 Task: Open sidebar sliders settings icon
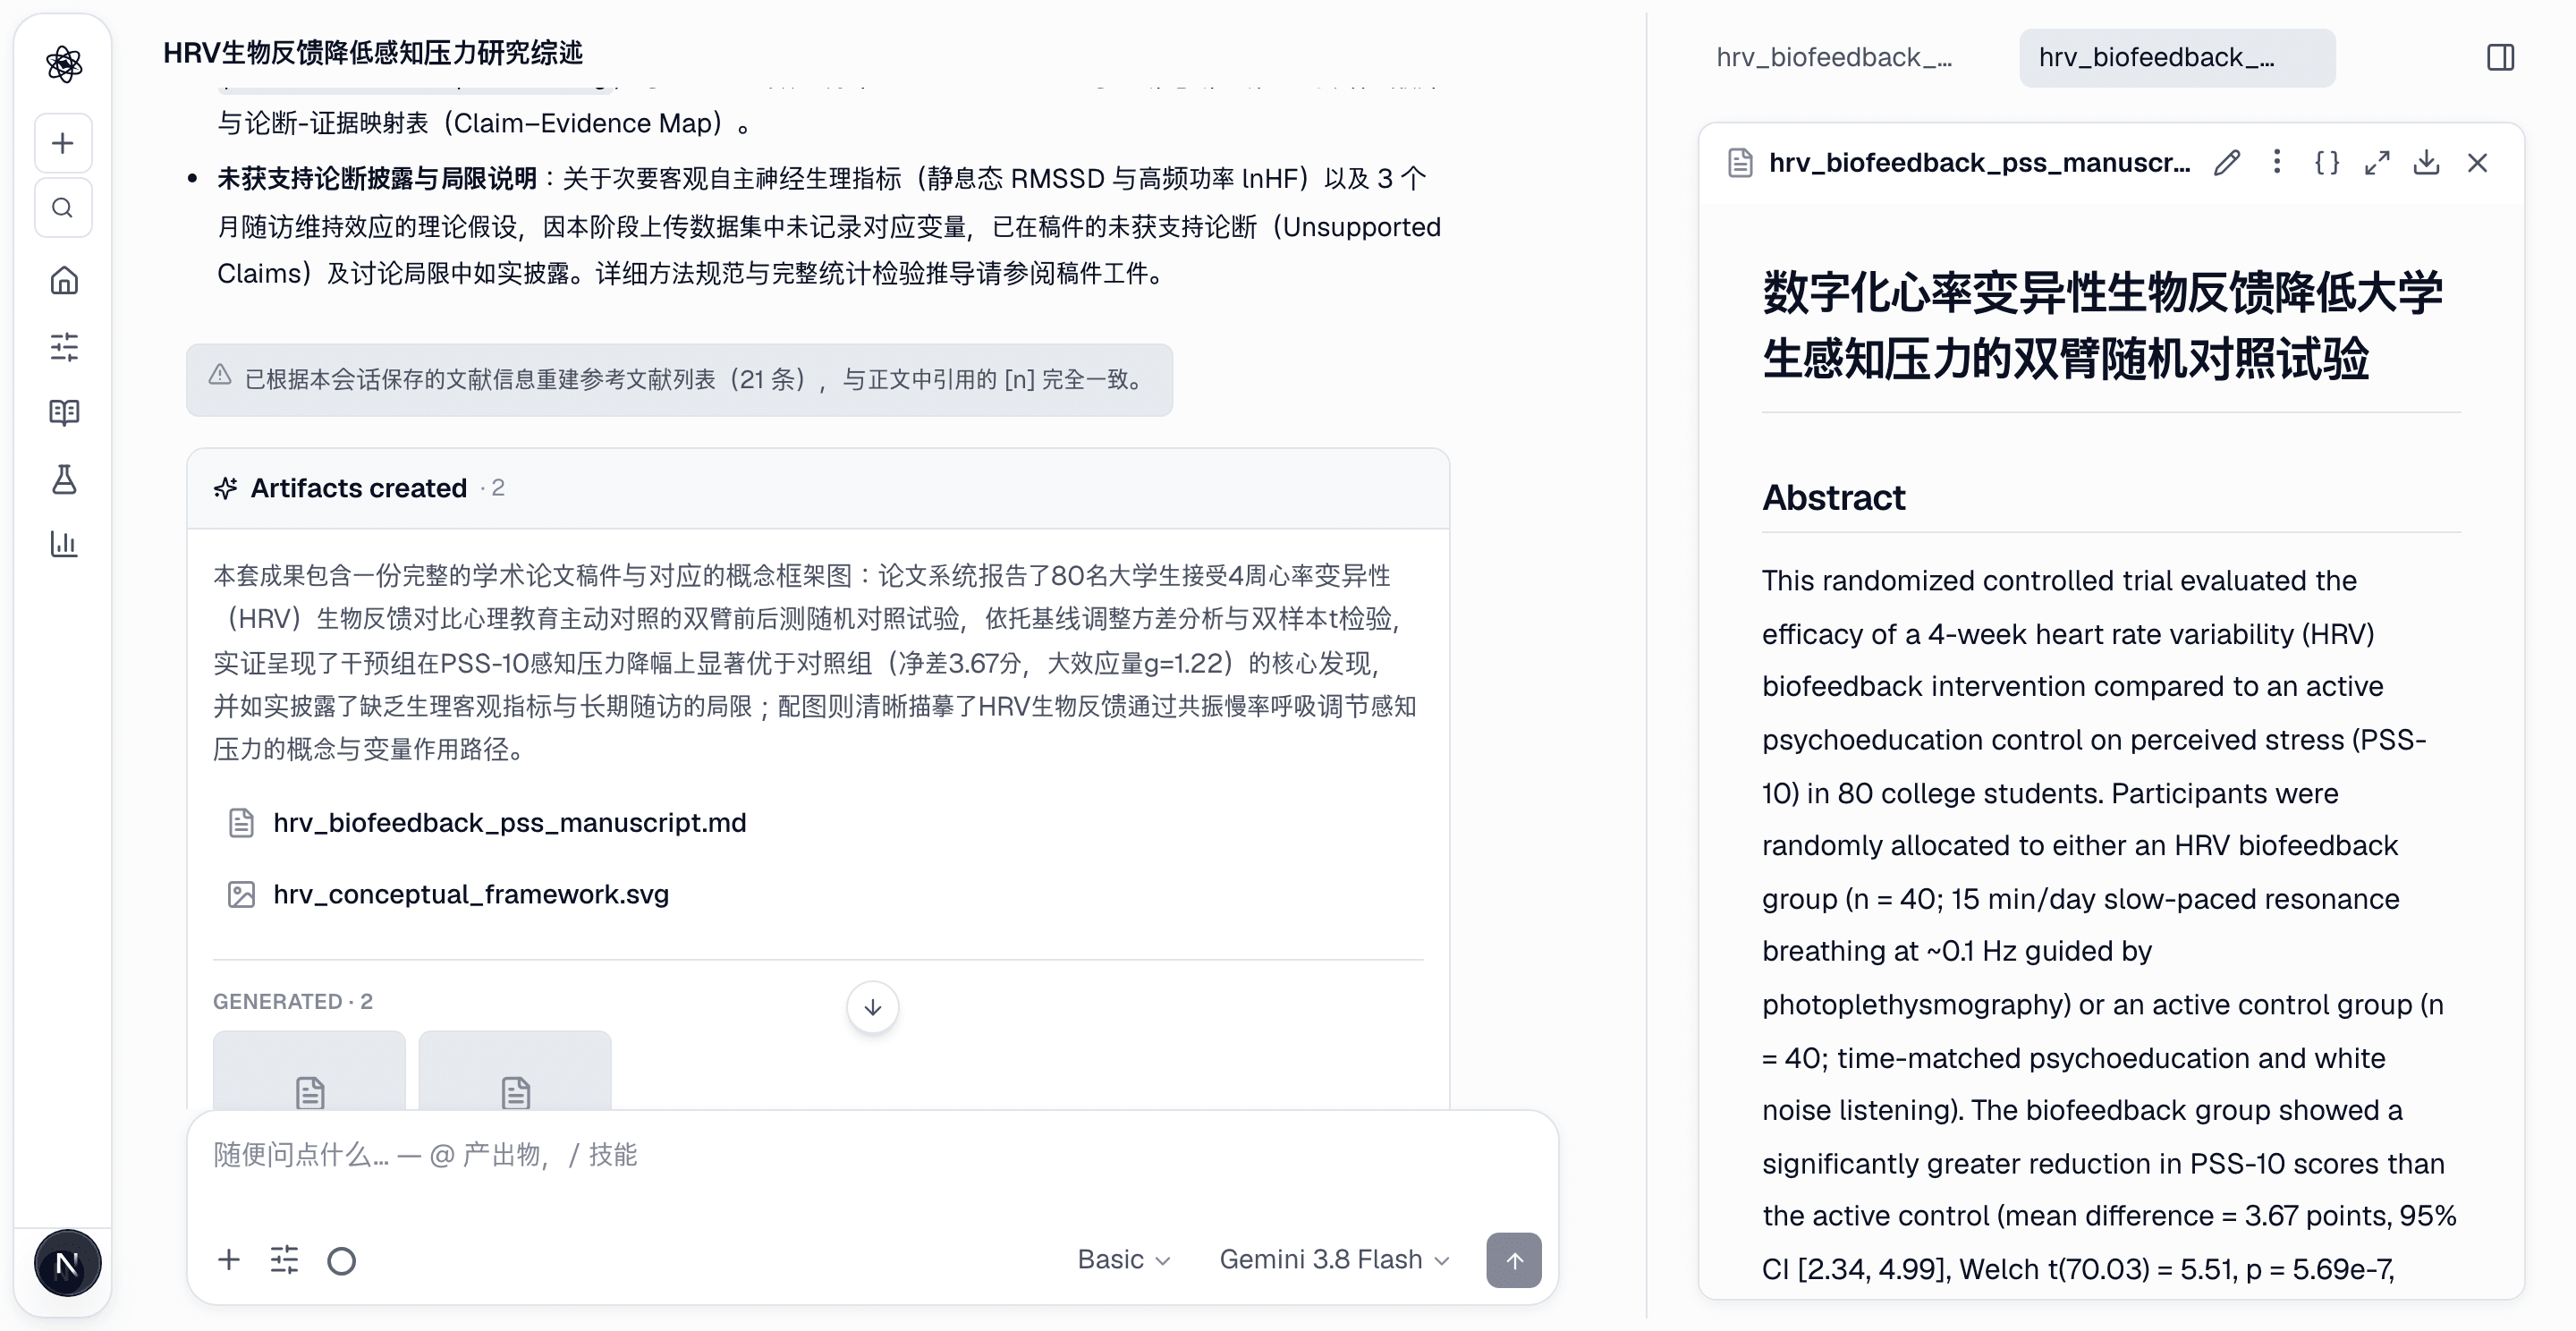click(64, 347)
